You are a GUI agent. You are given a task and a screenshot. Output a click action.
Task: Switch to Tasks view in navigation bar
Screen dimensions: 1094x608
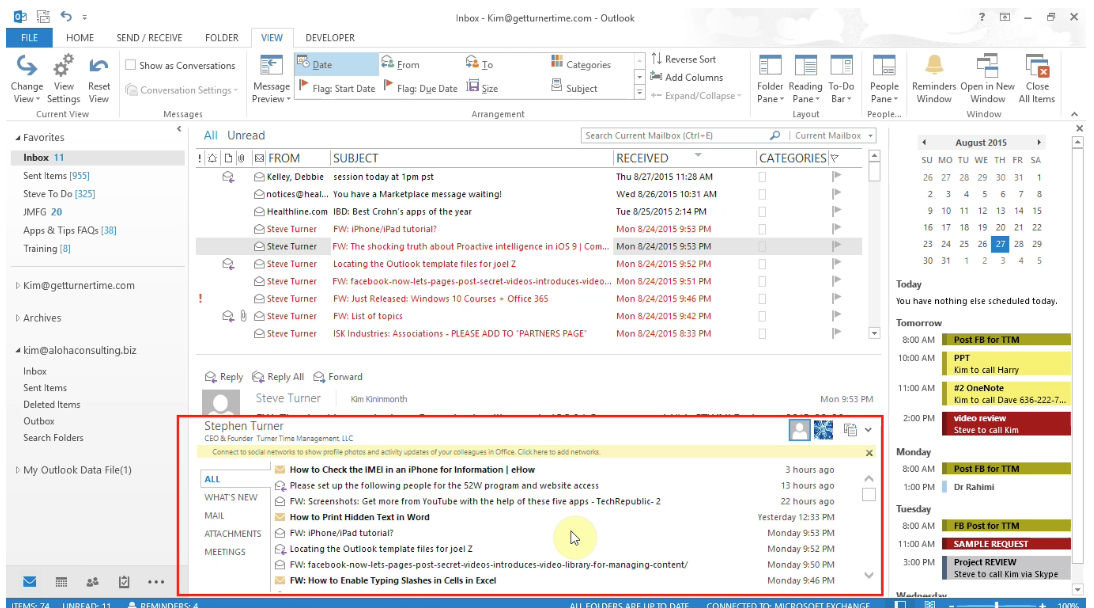(123, 581)
